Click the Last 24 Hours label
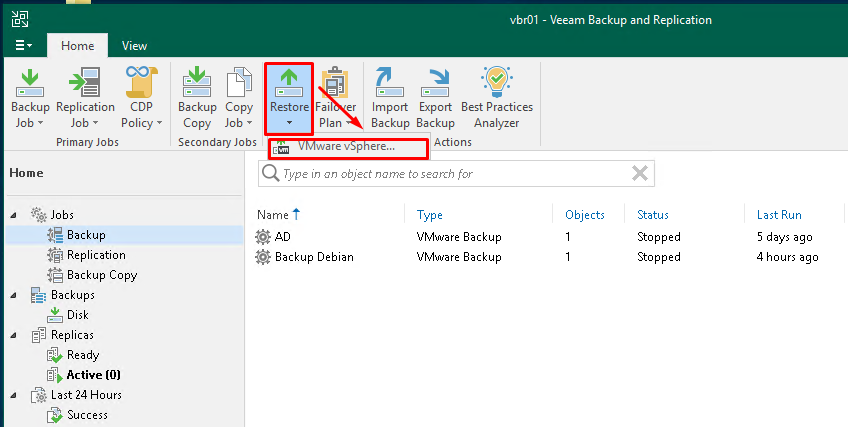 pos(86,395)
